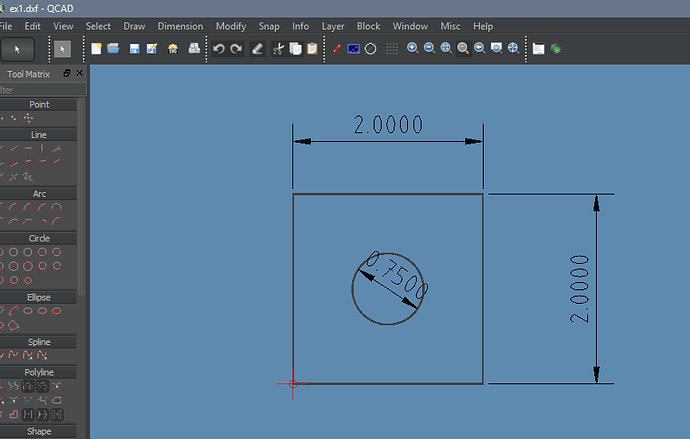This screenshot has height=439, width=690.
Task: Click the Tool Matrix filter field
Action: (x=43, y=90)
